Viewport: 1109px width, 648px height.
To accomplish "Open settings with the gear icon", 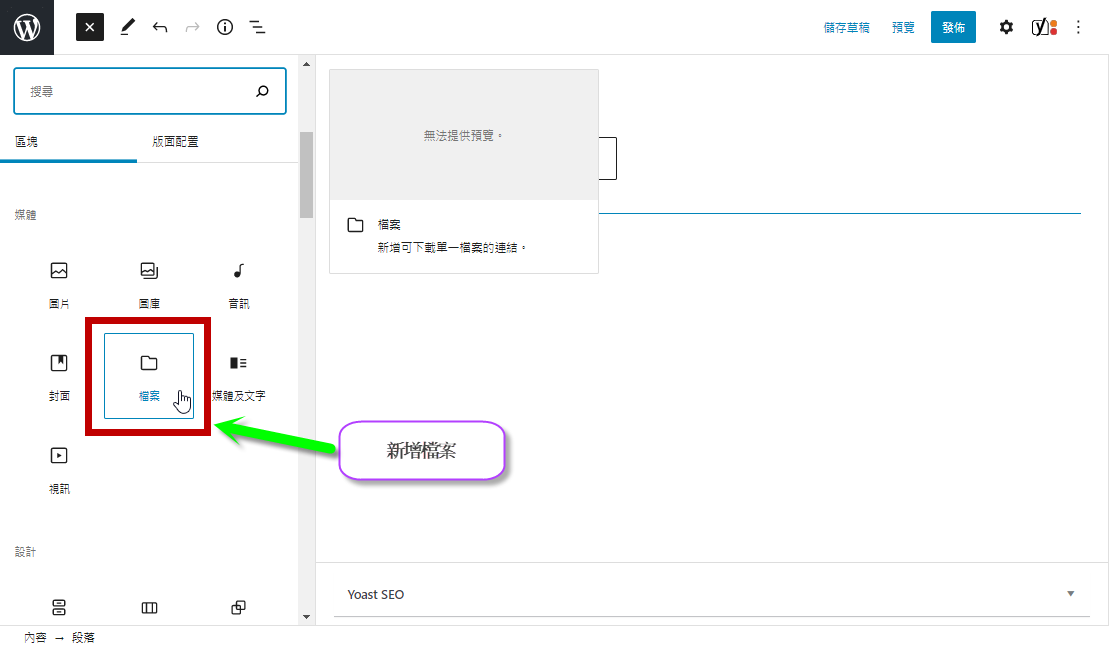I will click(x=1006, y=27).
